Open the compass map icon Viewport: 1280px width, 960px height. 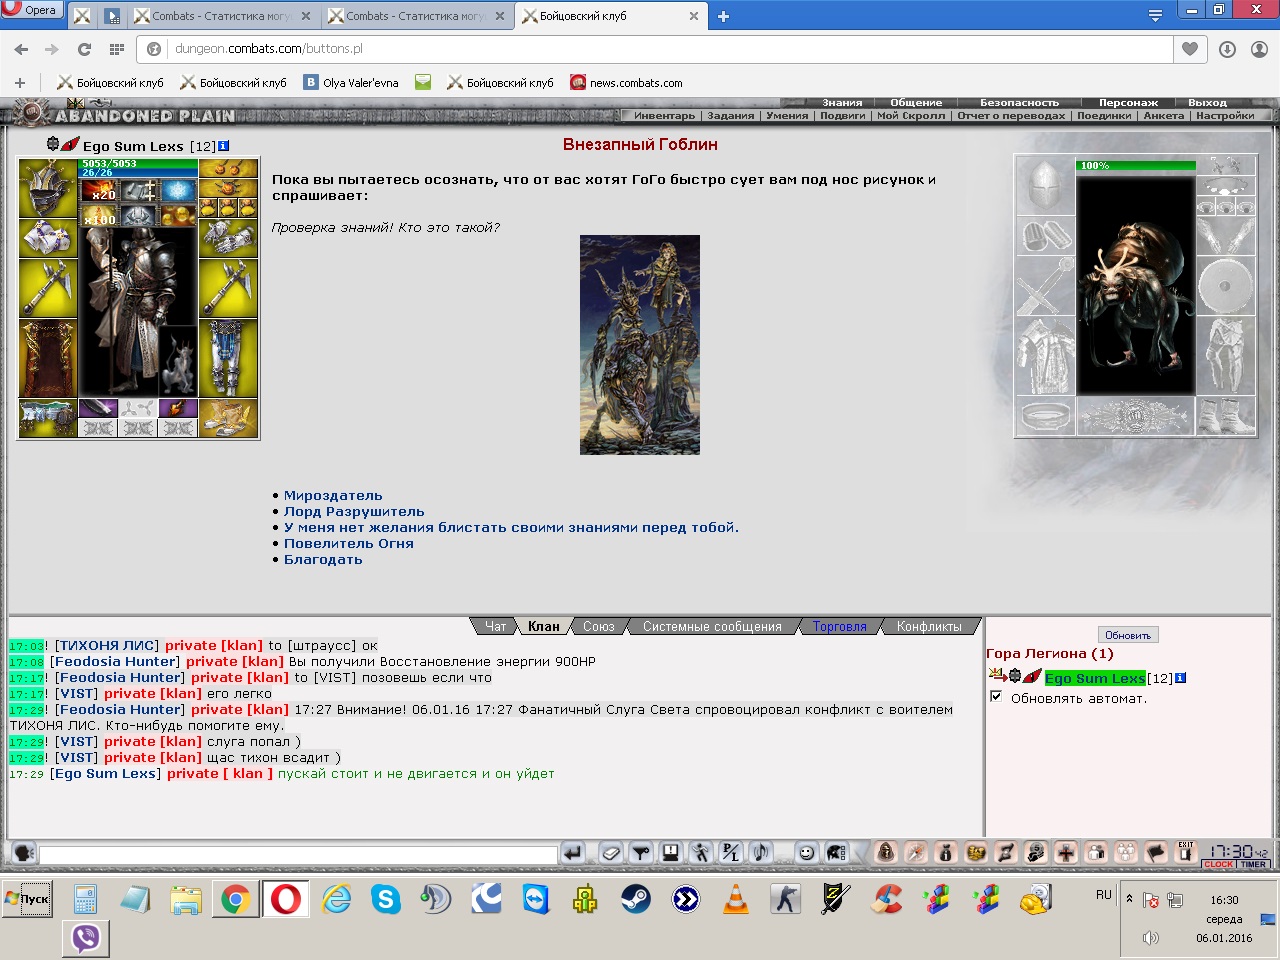(916, 853)
